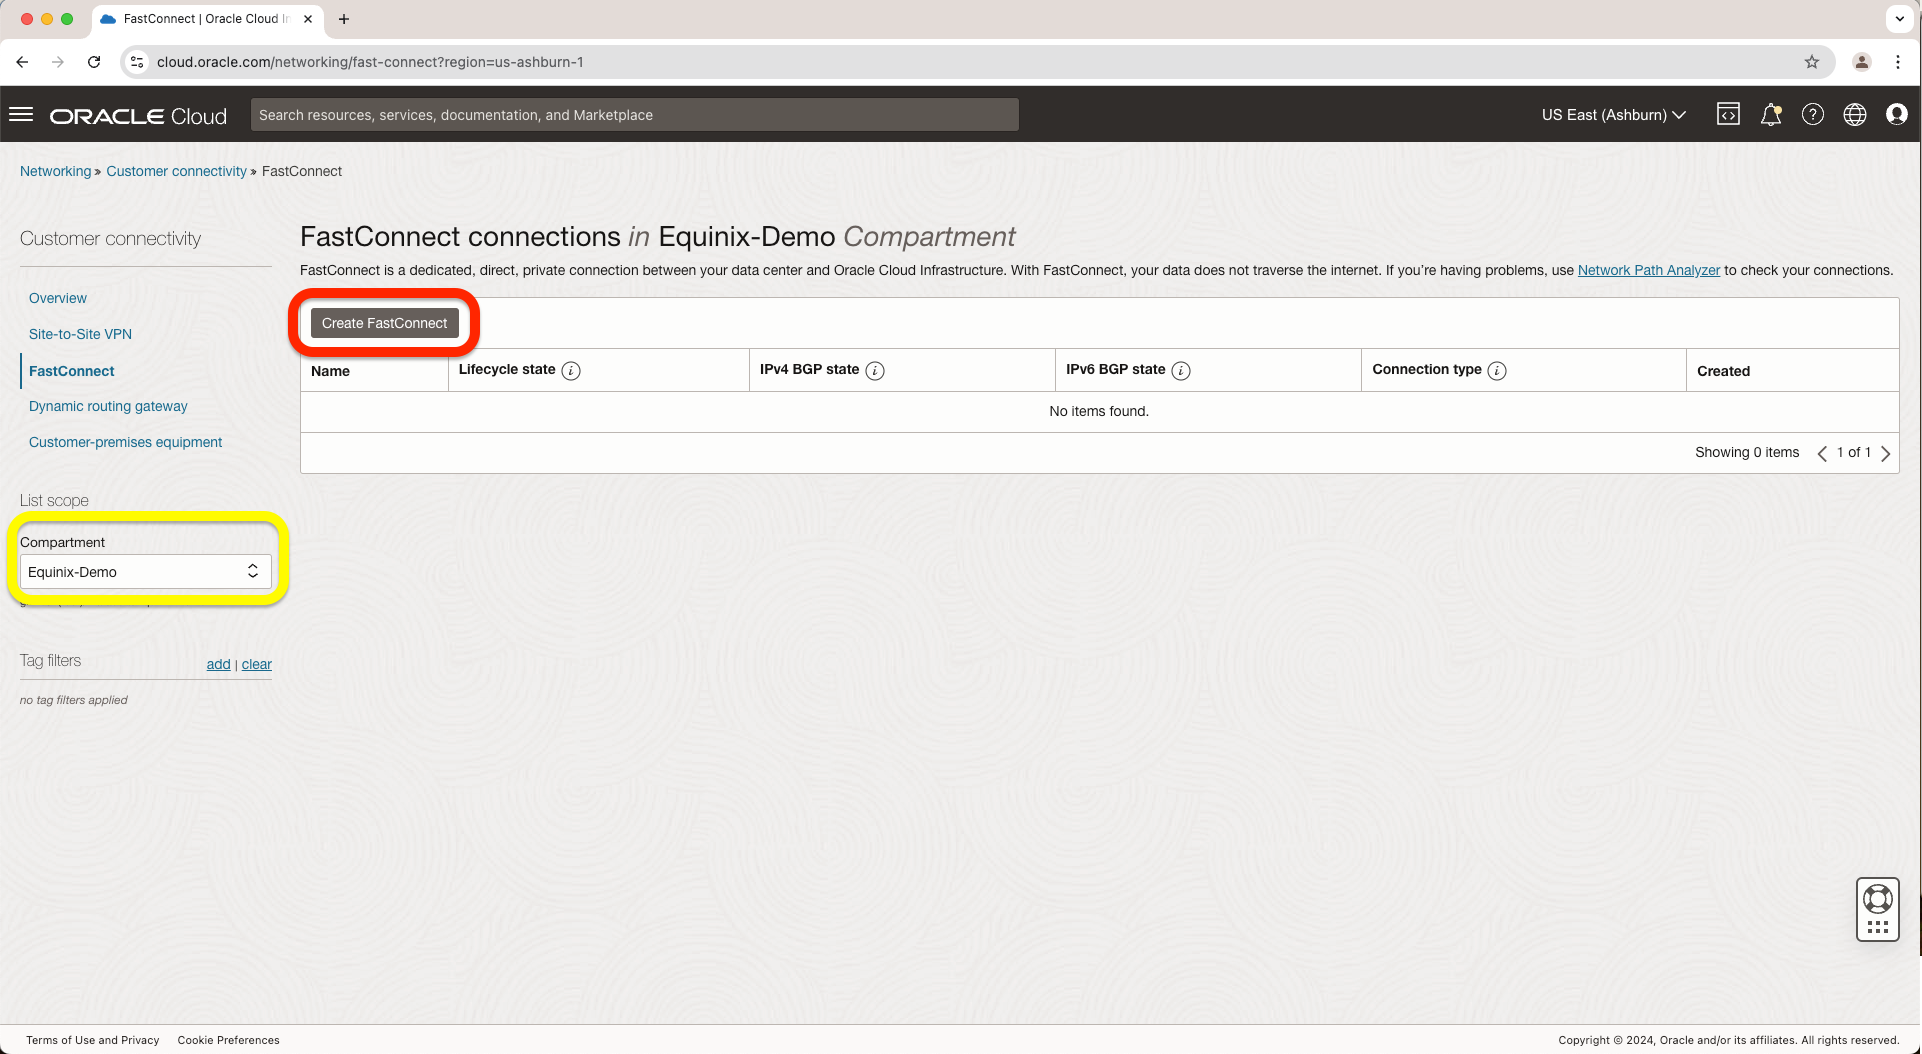
Task: Open the Network Path Analyzer link
Action: tap(1648, 270)
